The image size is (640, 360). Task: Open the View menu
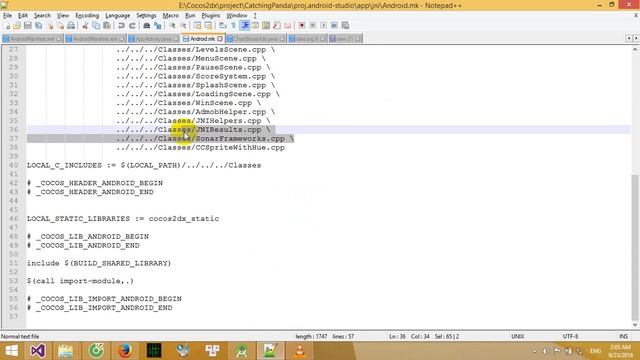click(x=63, y=16)
